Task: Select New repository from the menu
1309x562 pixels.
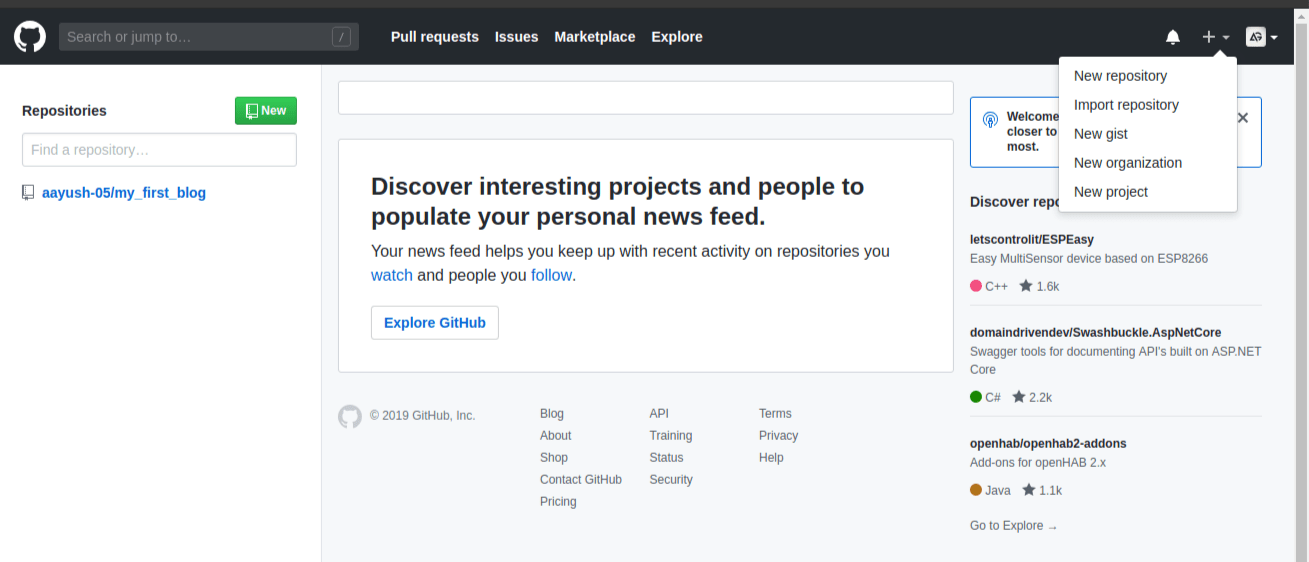Action: (x=1120, y=76)
